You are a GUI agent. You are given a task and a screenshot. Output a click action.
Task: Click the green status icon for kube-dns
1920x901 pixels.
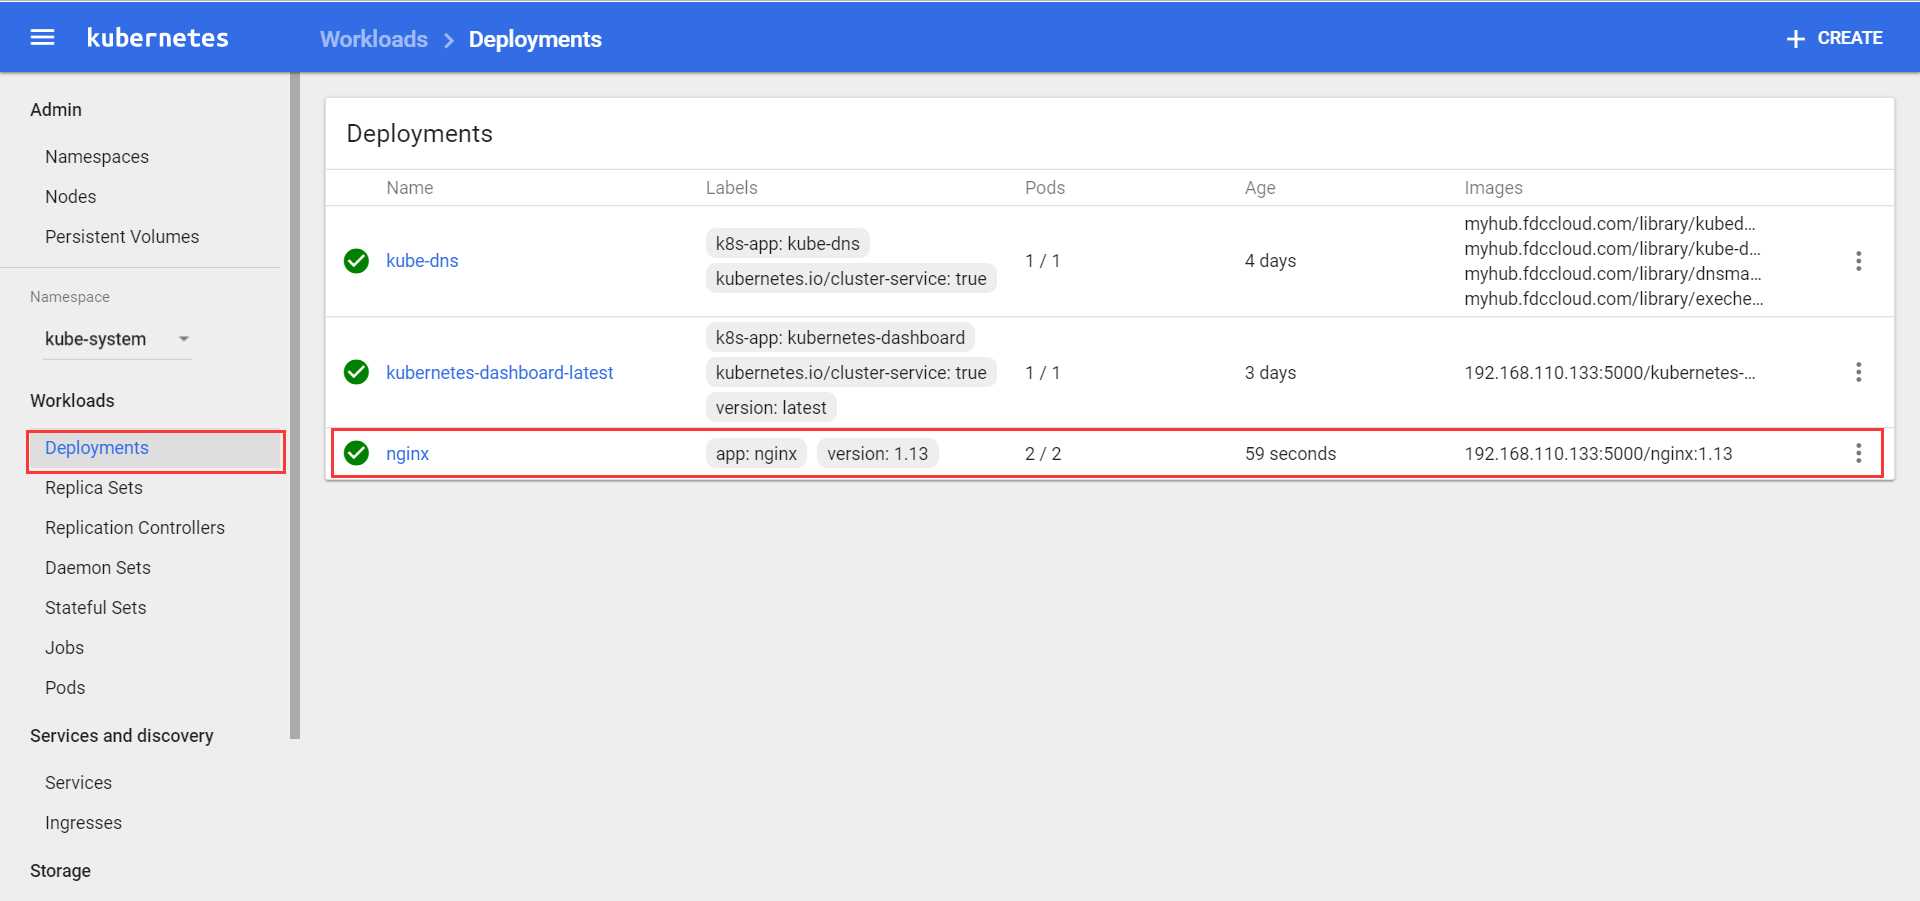[356, 261]
